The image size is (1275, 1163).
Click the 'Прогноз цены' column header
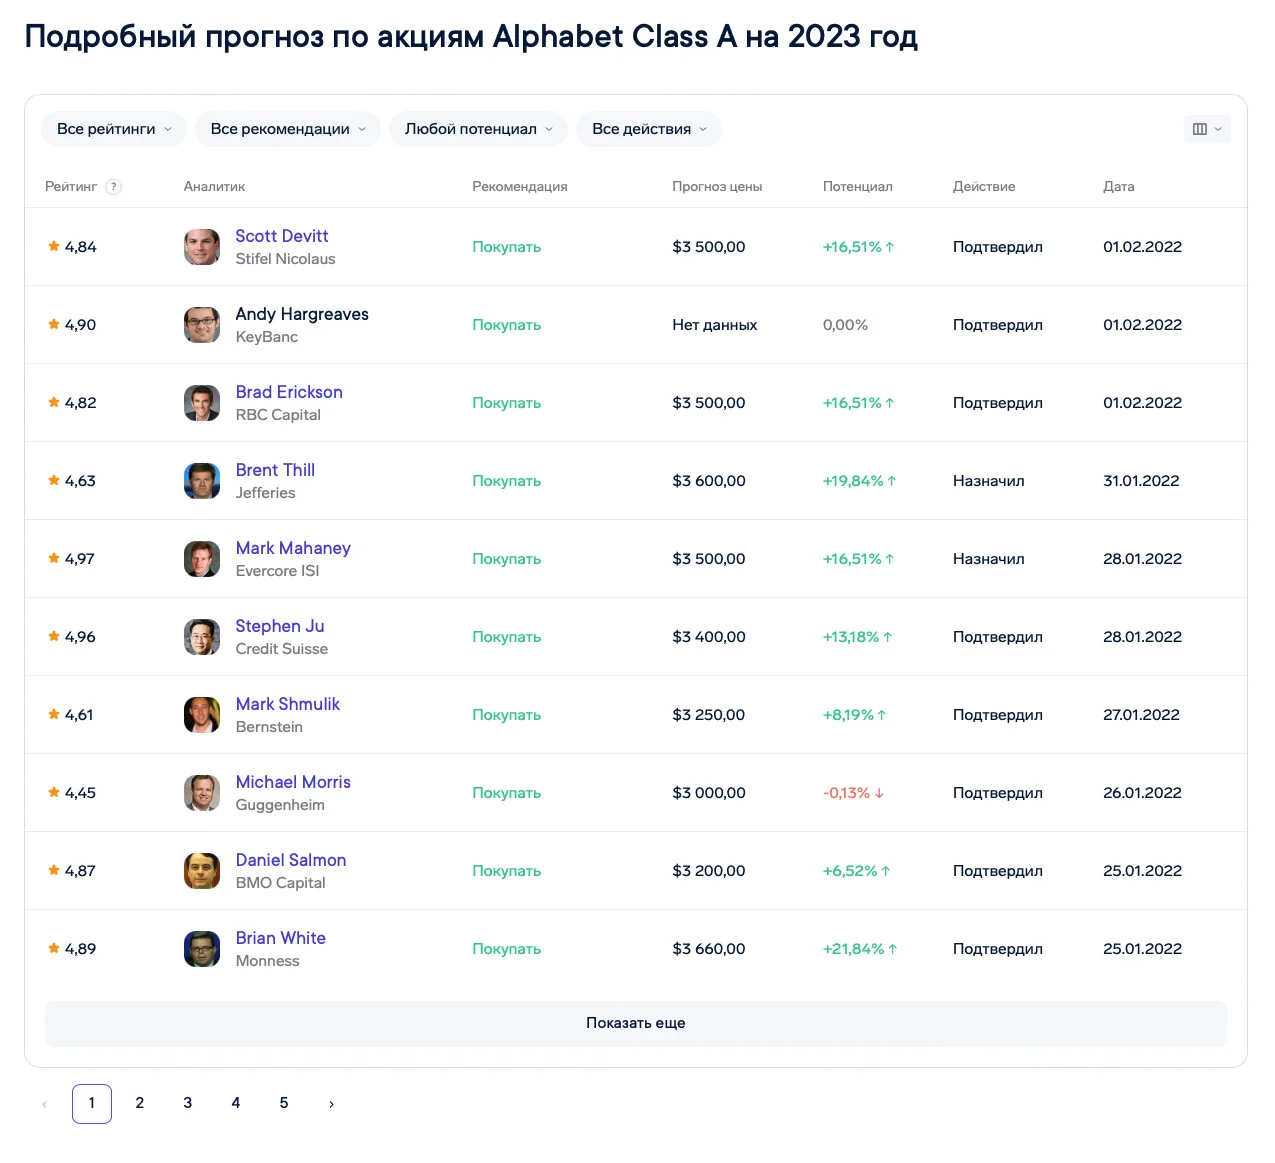(x=717, y=187)
